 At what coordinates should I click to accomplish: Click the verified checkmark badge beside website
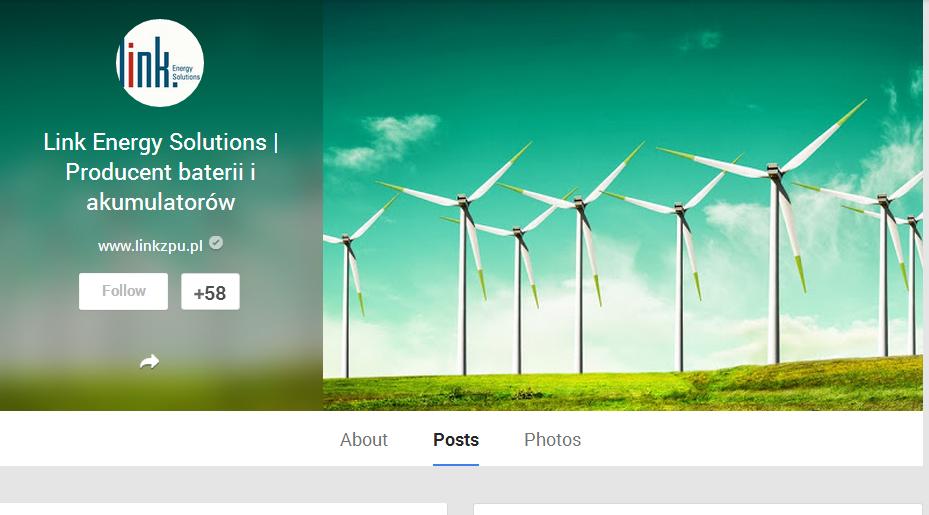216,243
